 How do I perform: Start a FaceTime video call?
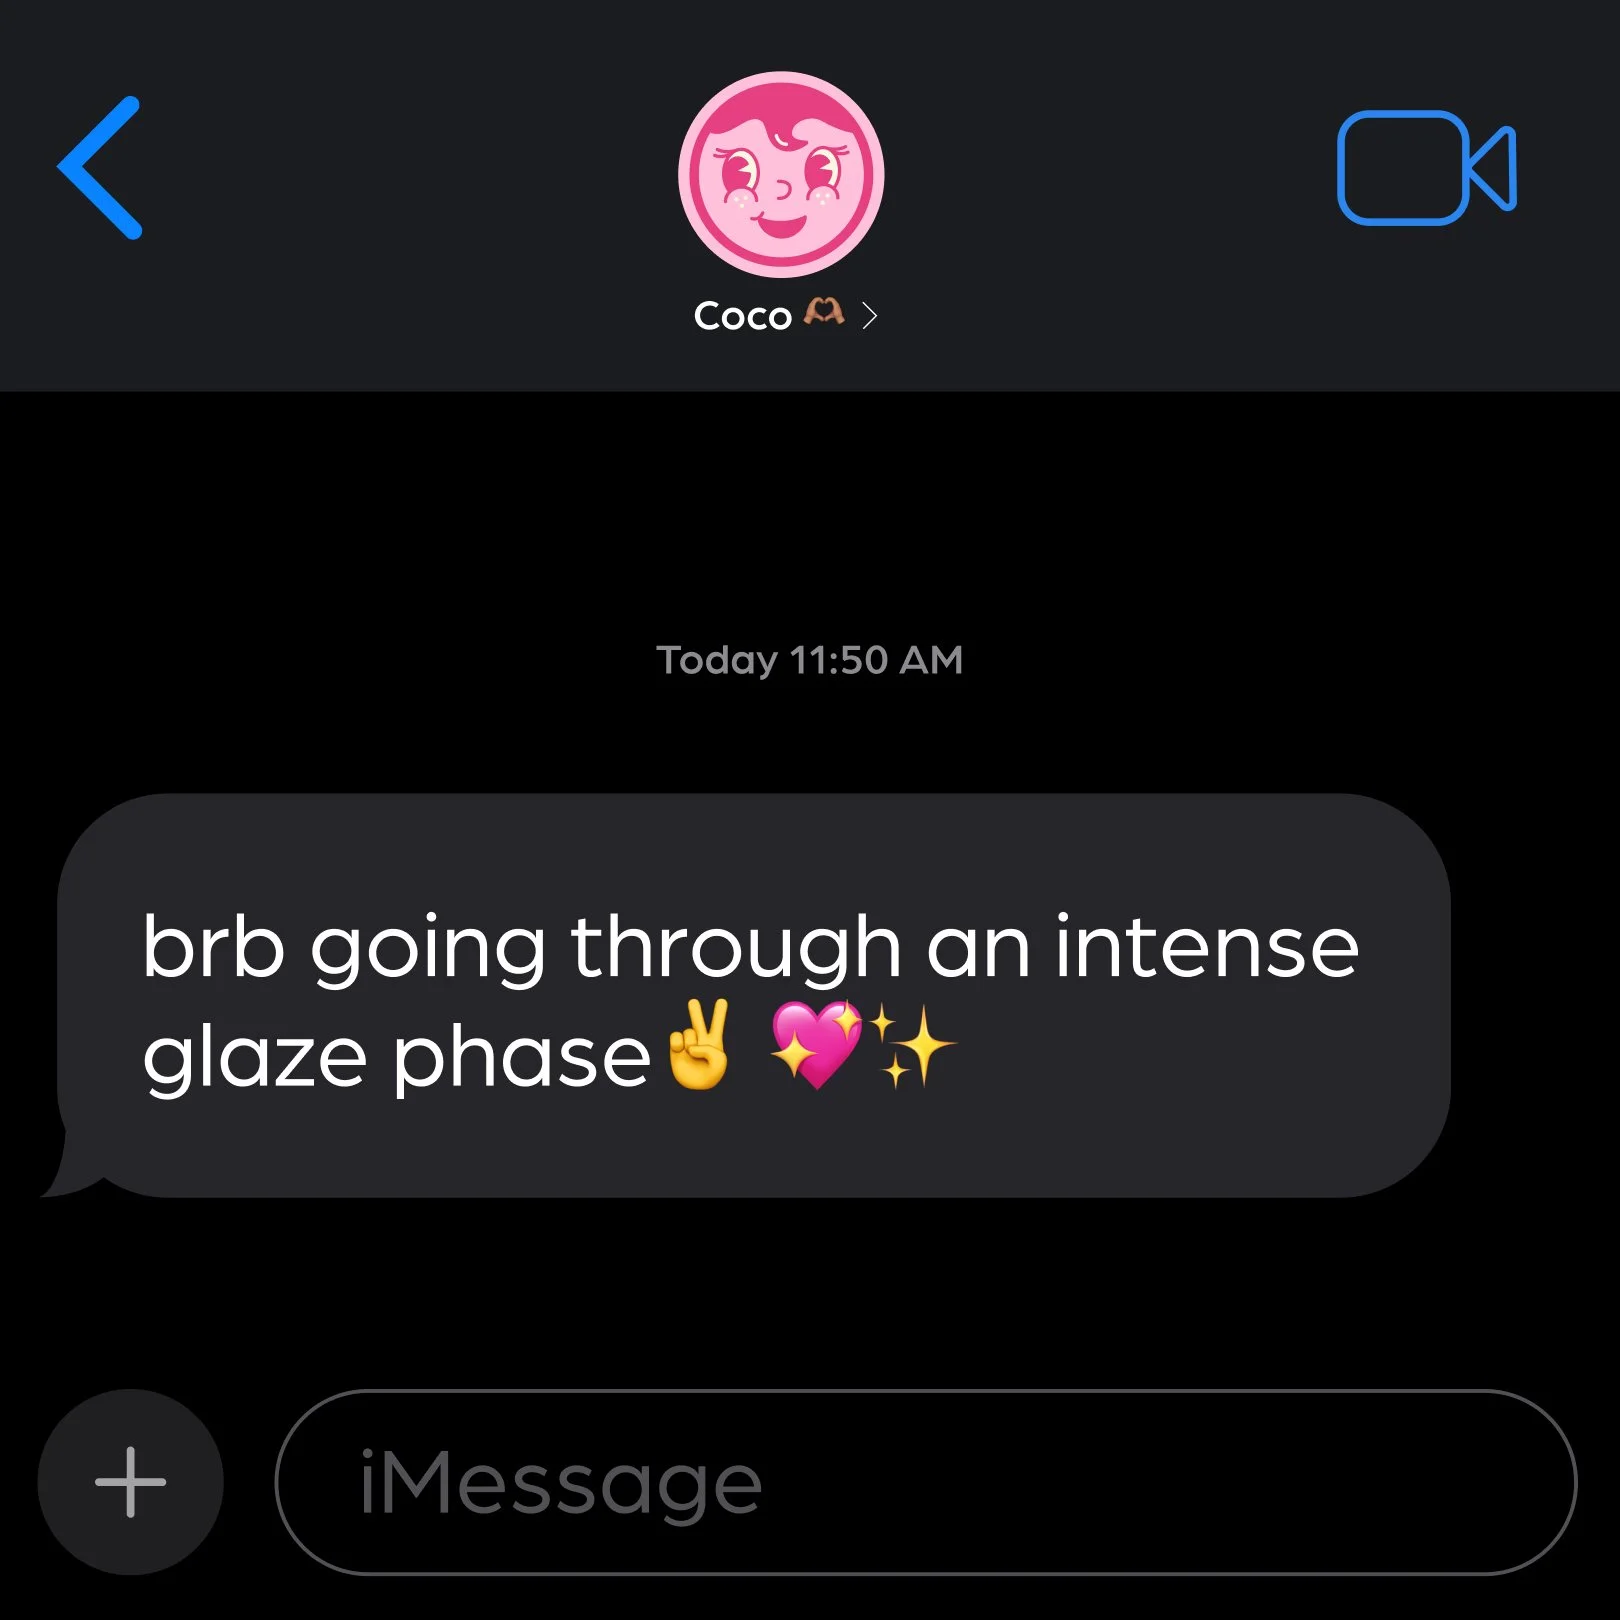click(x=1427, y=168)
